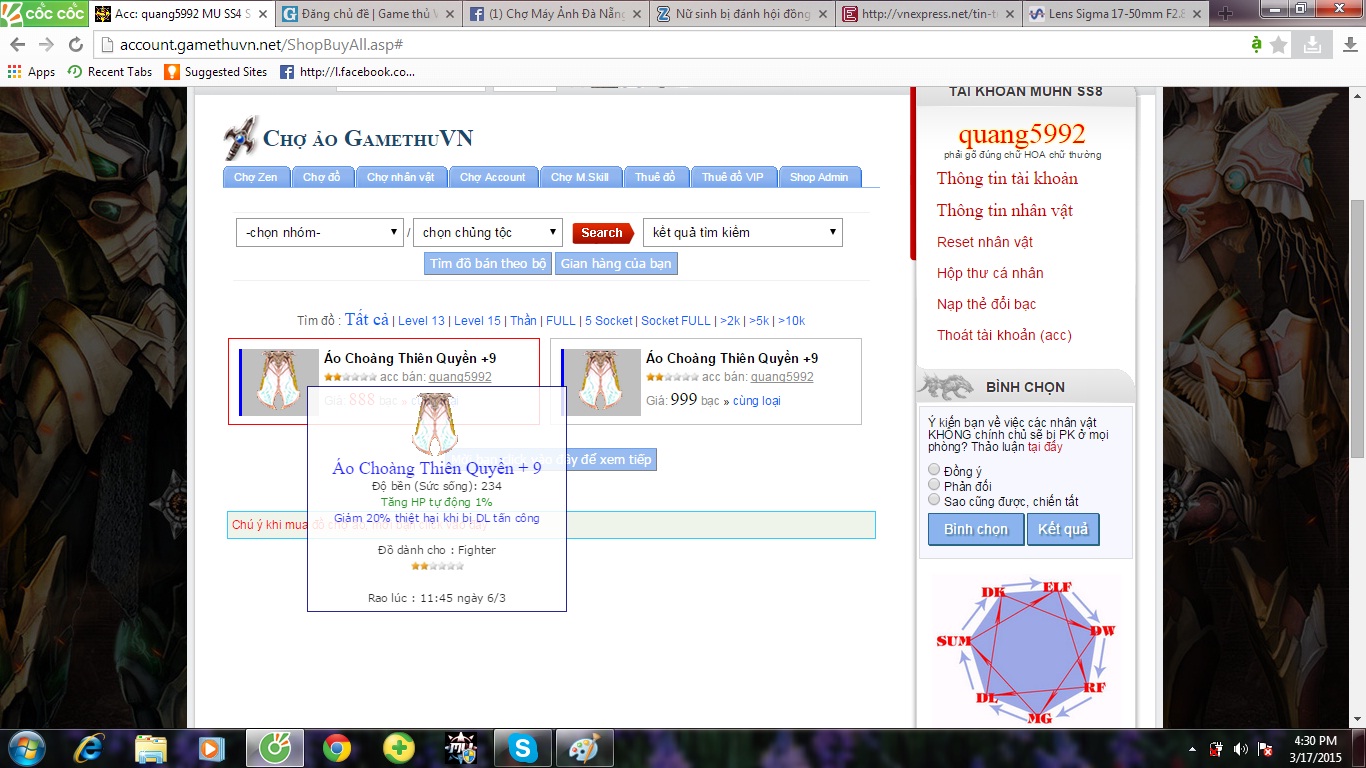Open Thông tin tài khoản link
Screen dimensions: 1366x768
pos(1007,179)
